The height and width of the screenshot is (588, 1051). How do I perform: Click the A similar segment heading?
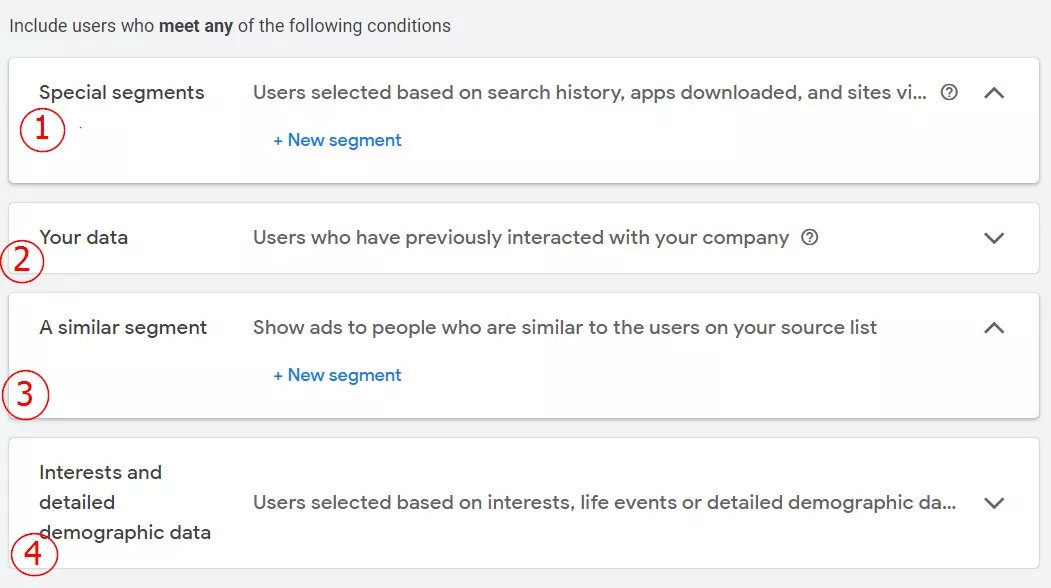tap(123, 328)
